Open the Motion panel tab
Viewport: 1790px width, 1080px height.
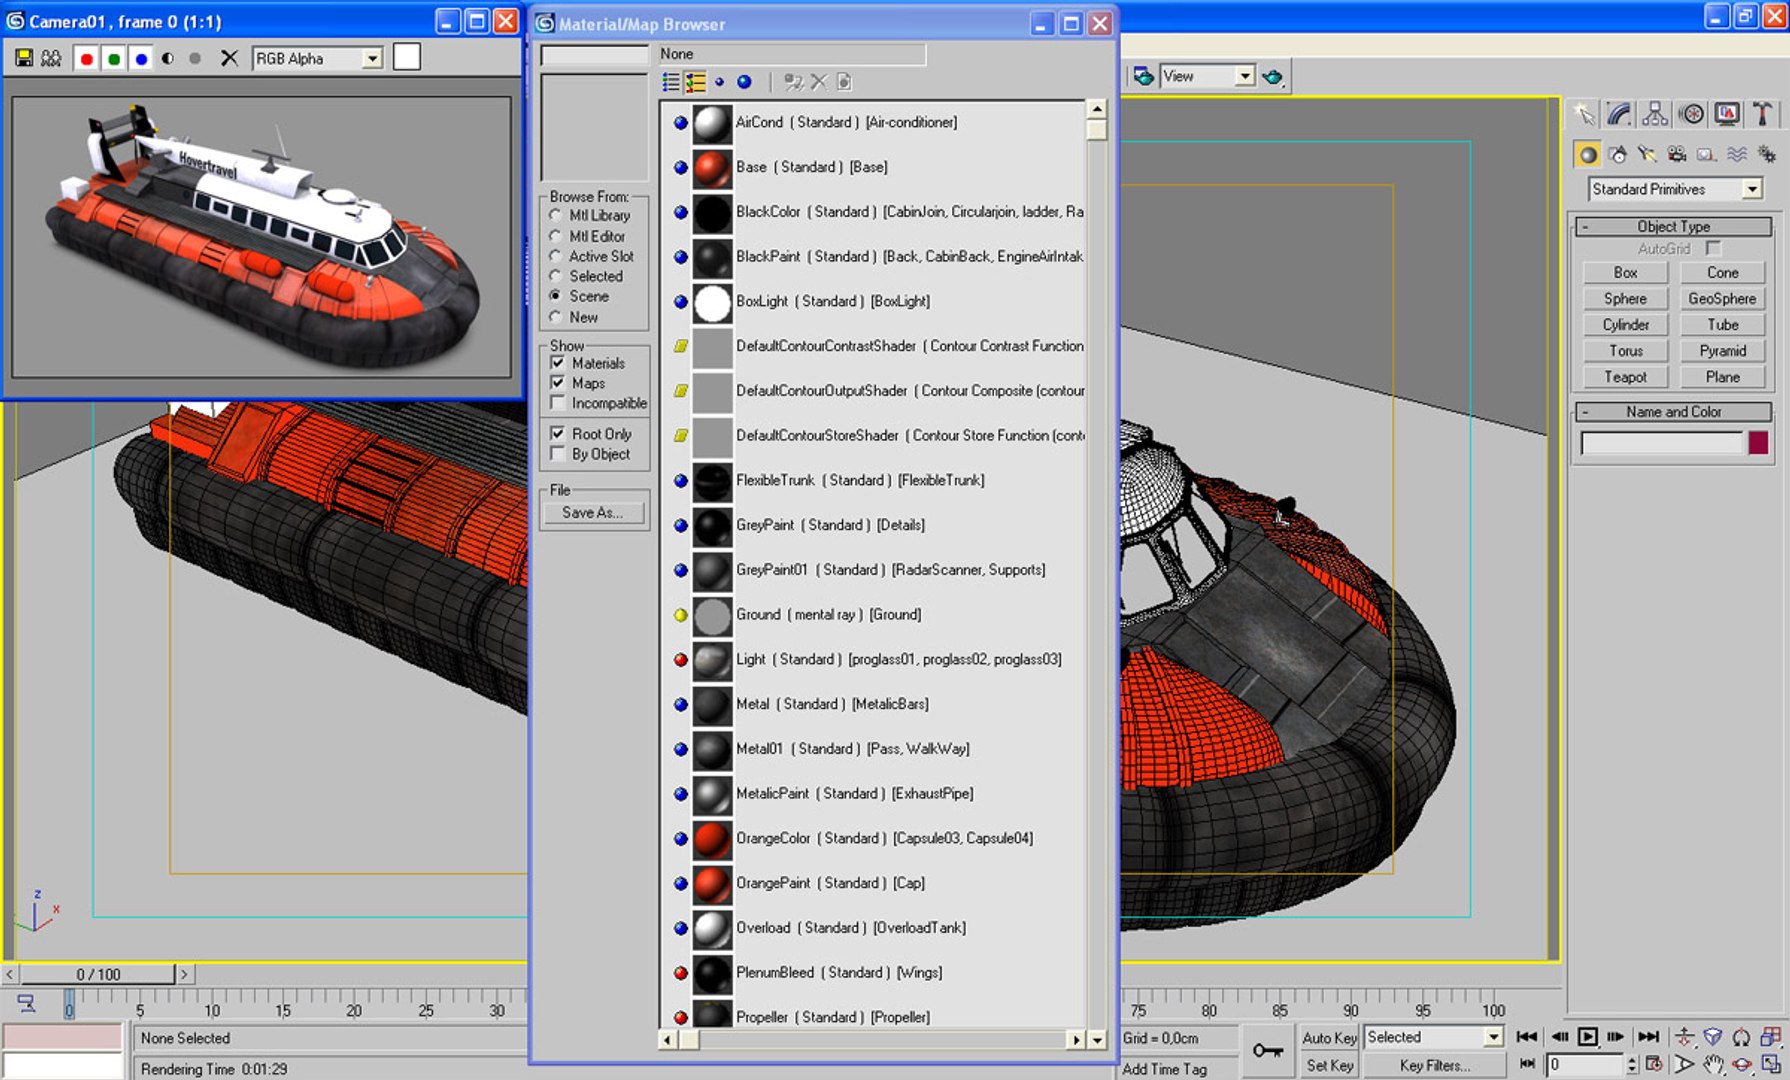tap(1691, 114)
